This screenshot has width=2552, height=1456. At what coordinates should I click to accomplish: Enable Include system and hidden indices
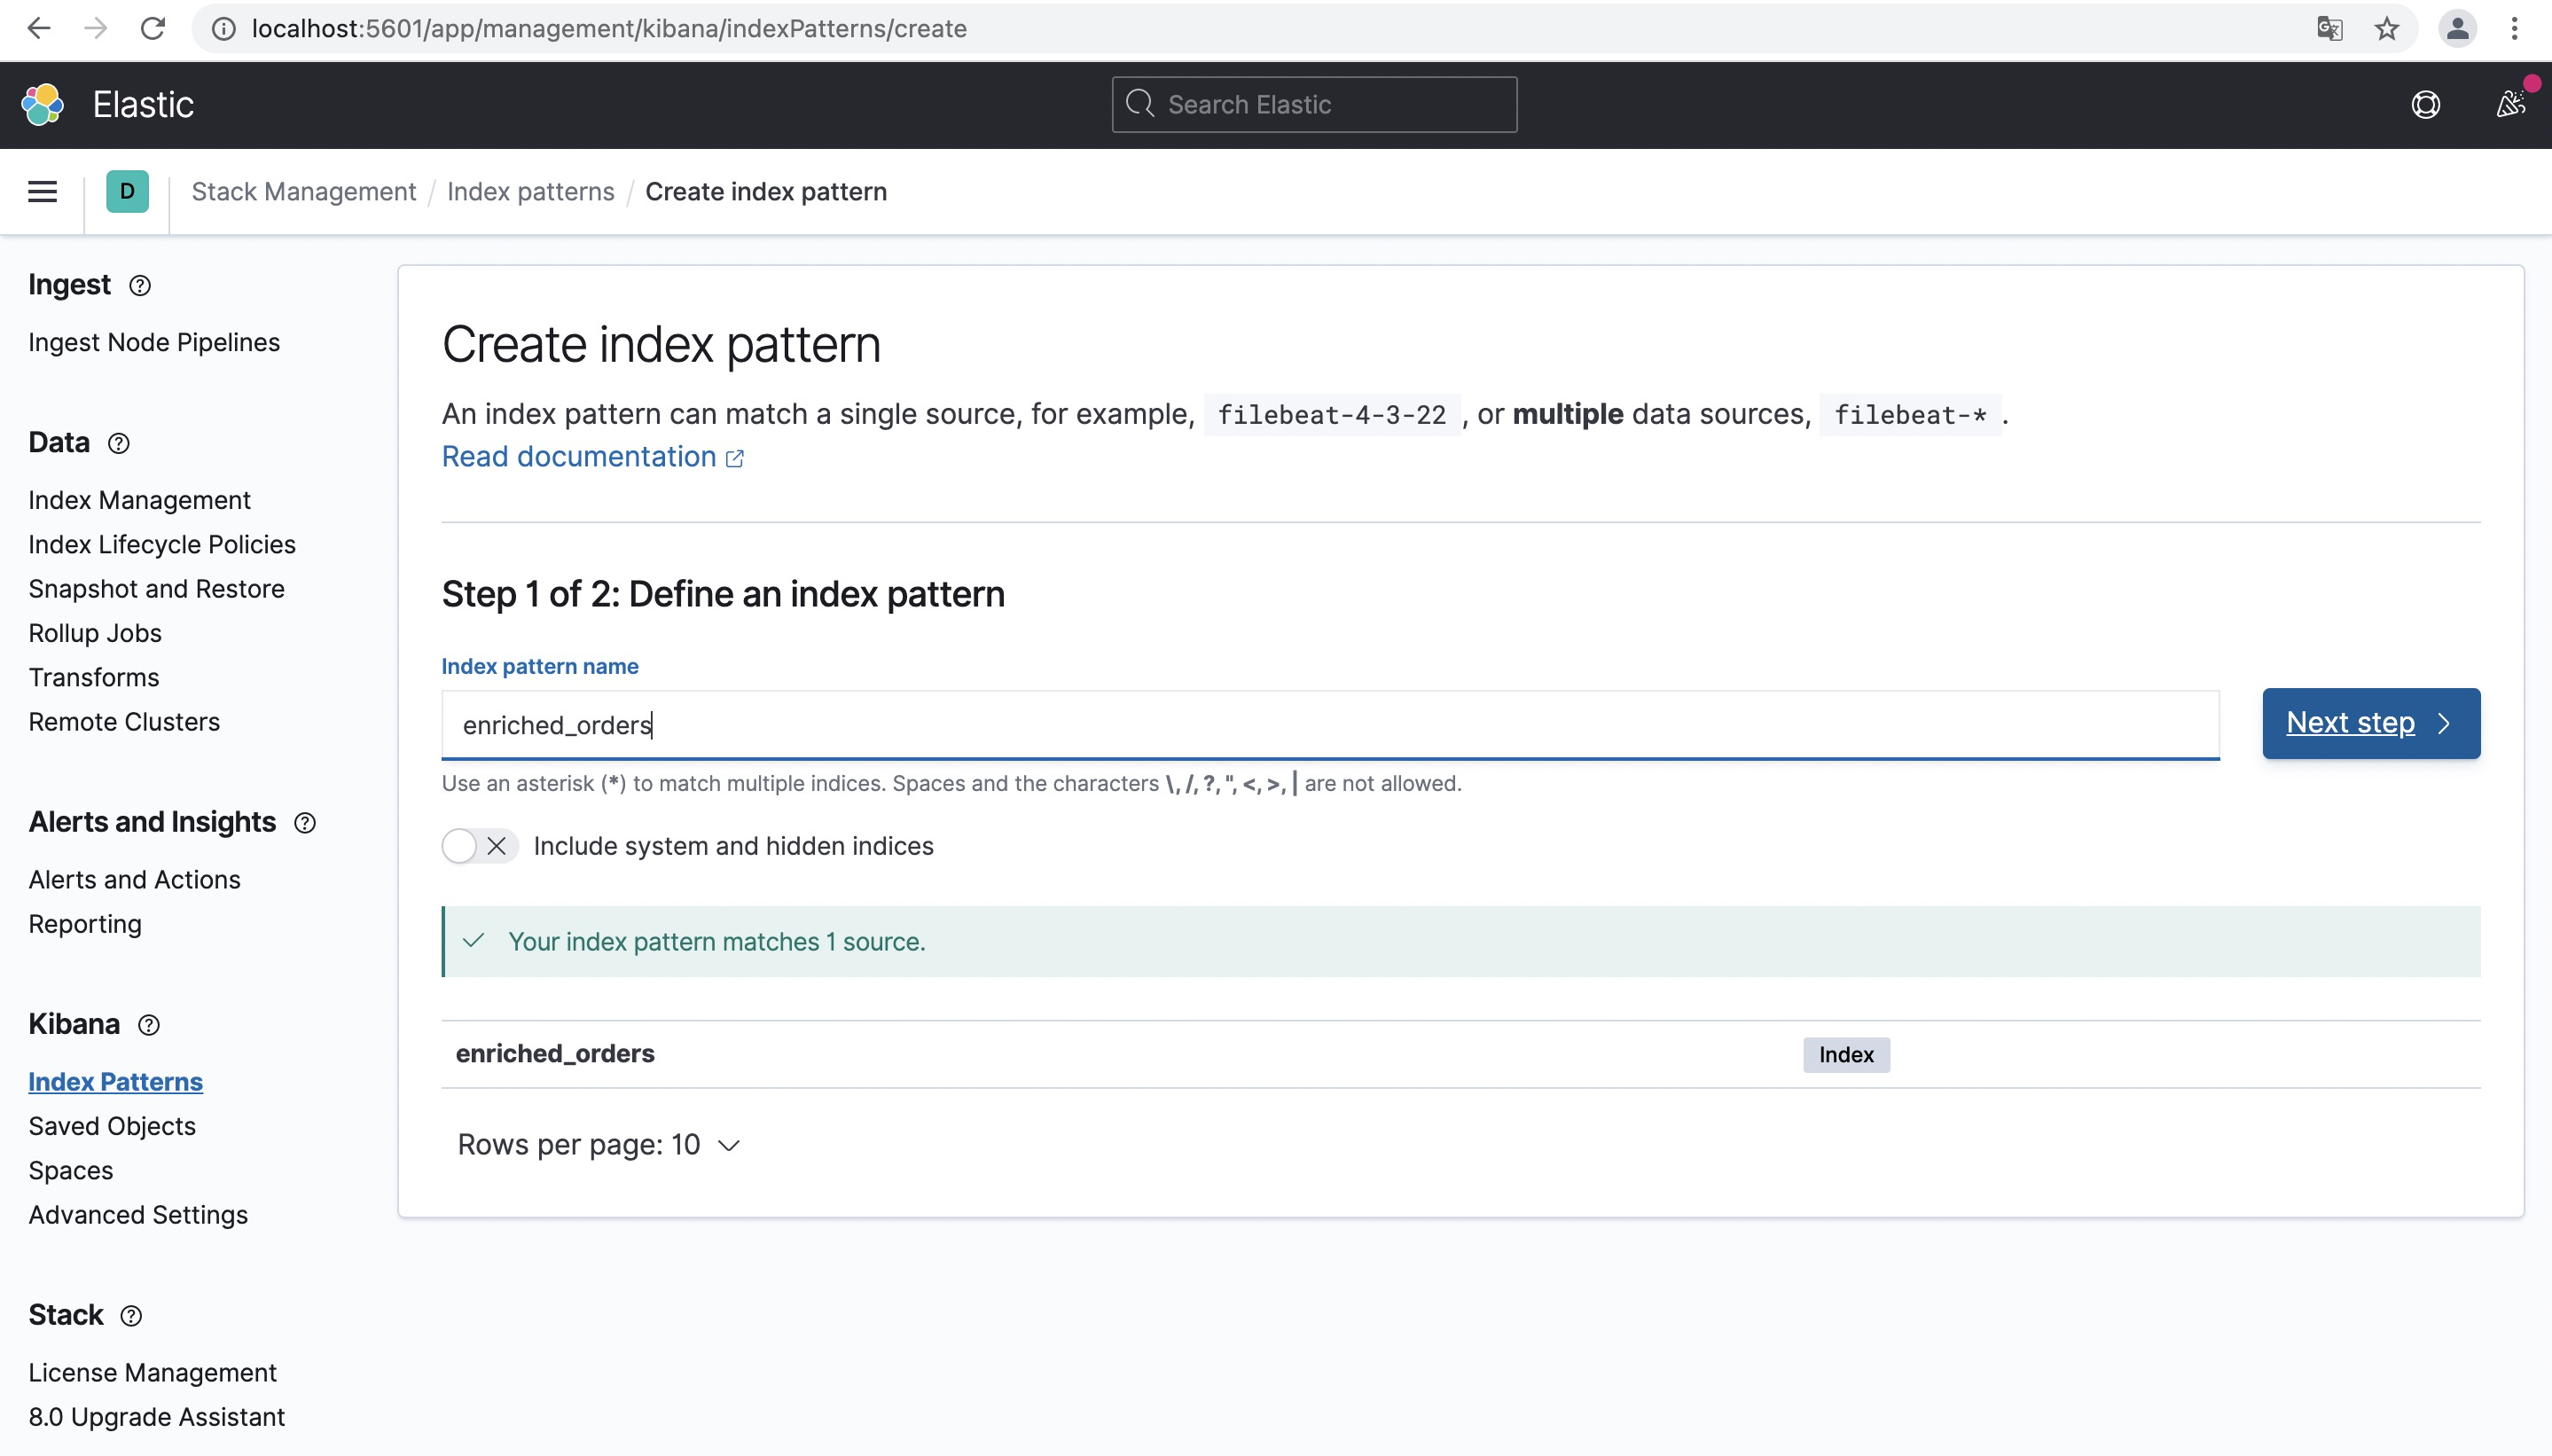(480, 846)
